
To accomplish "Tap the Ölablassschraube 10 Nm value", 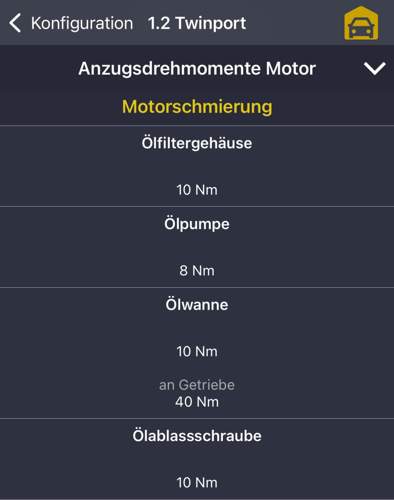I will (x=197, y=483).
